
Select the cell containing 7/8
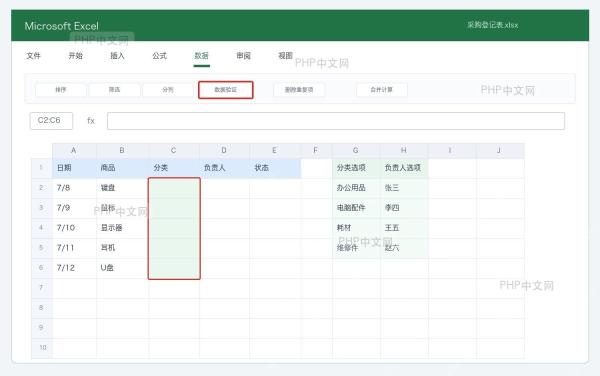(74, 188)
